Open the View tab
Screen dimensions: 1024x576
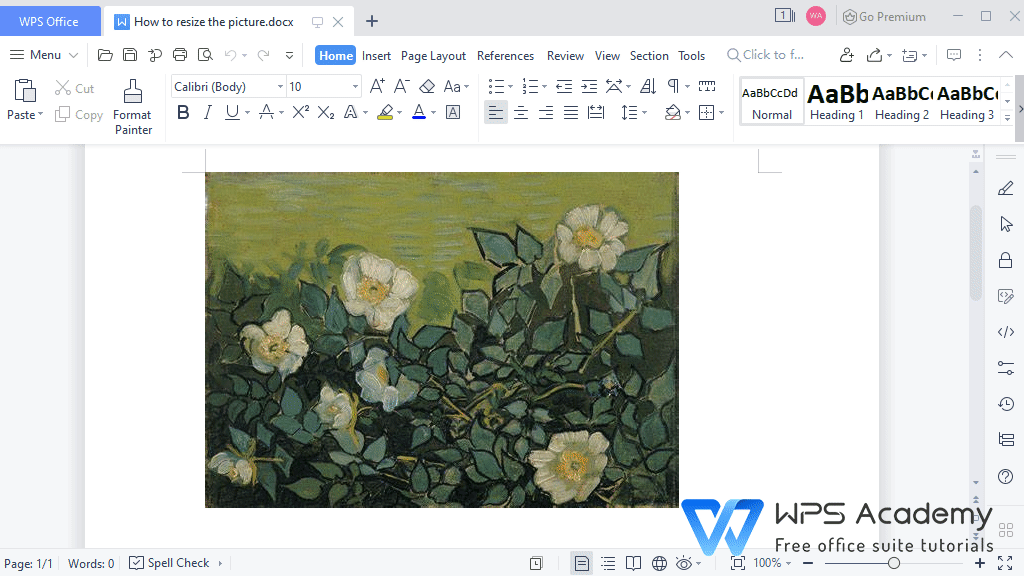pos(607,56)
